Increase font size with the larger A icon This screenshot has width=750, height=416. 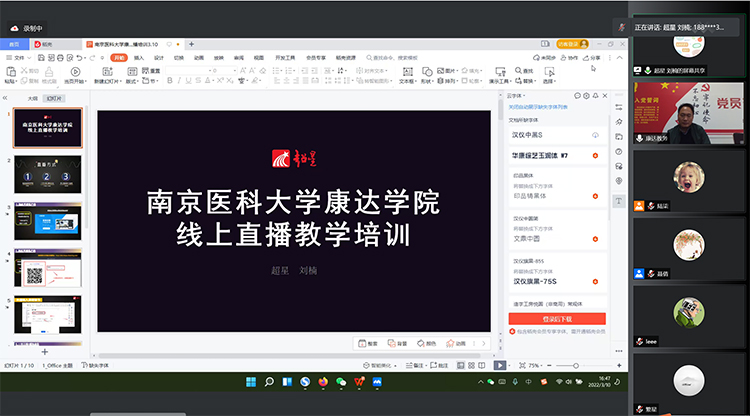click(x=243, y=71)
